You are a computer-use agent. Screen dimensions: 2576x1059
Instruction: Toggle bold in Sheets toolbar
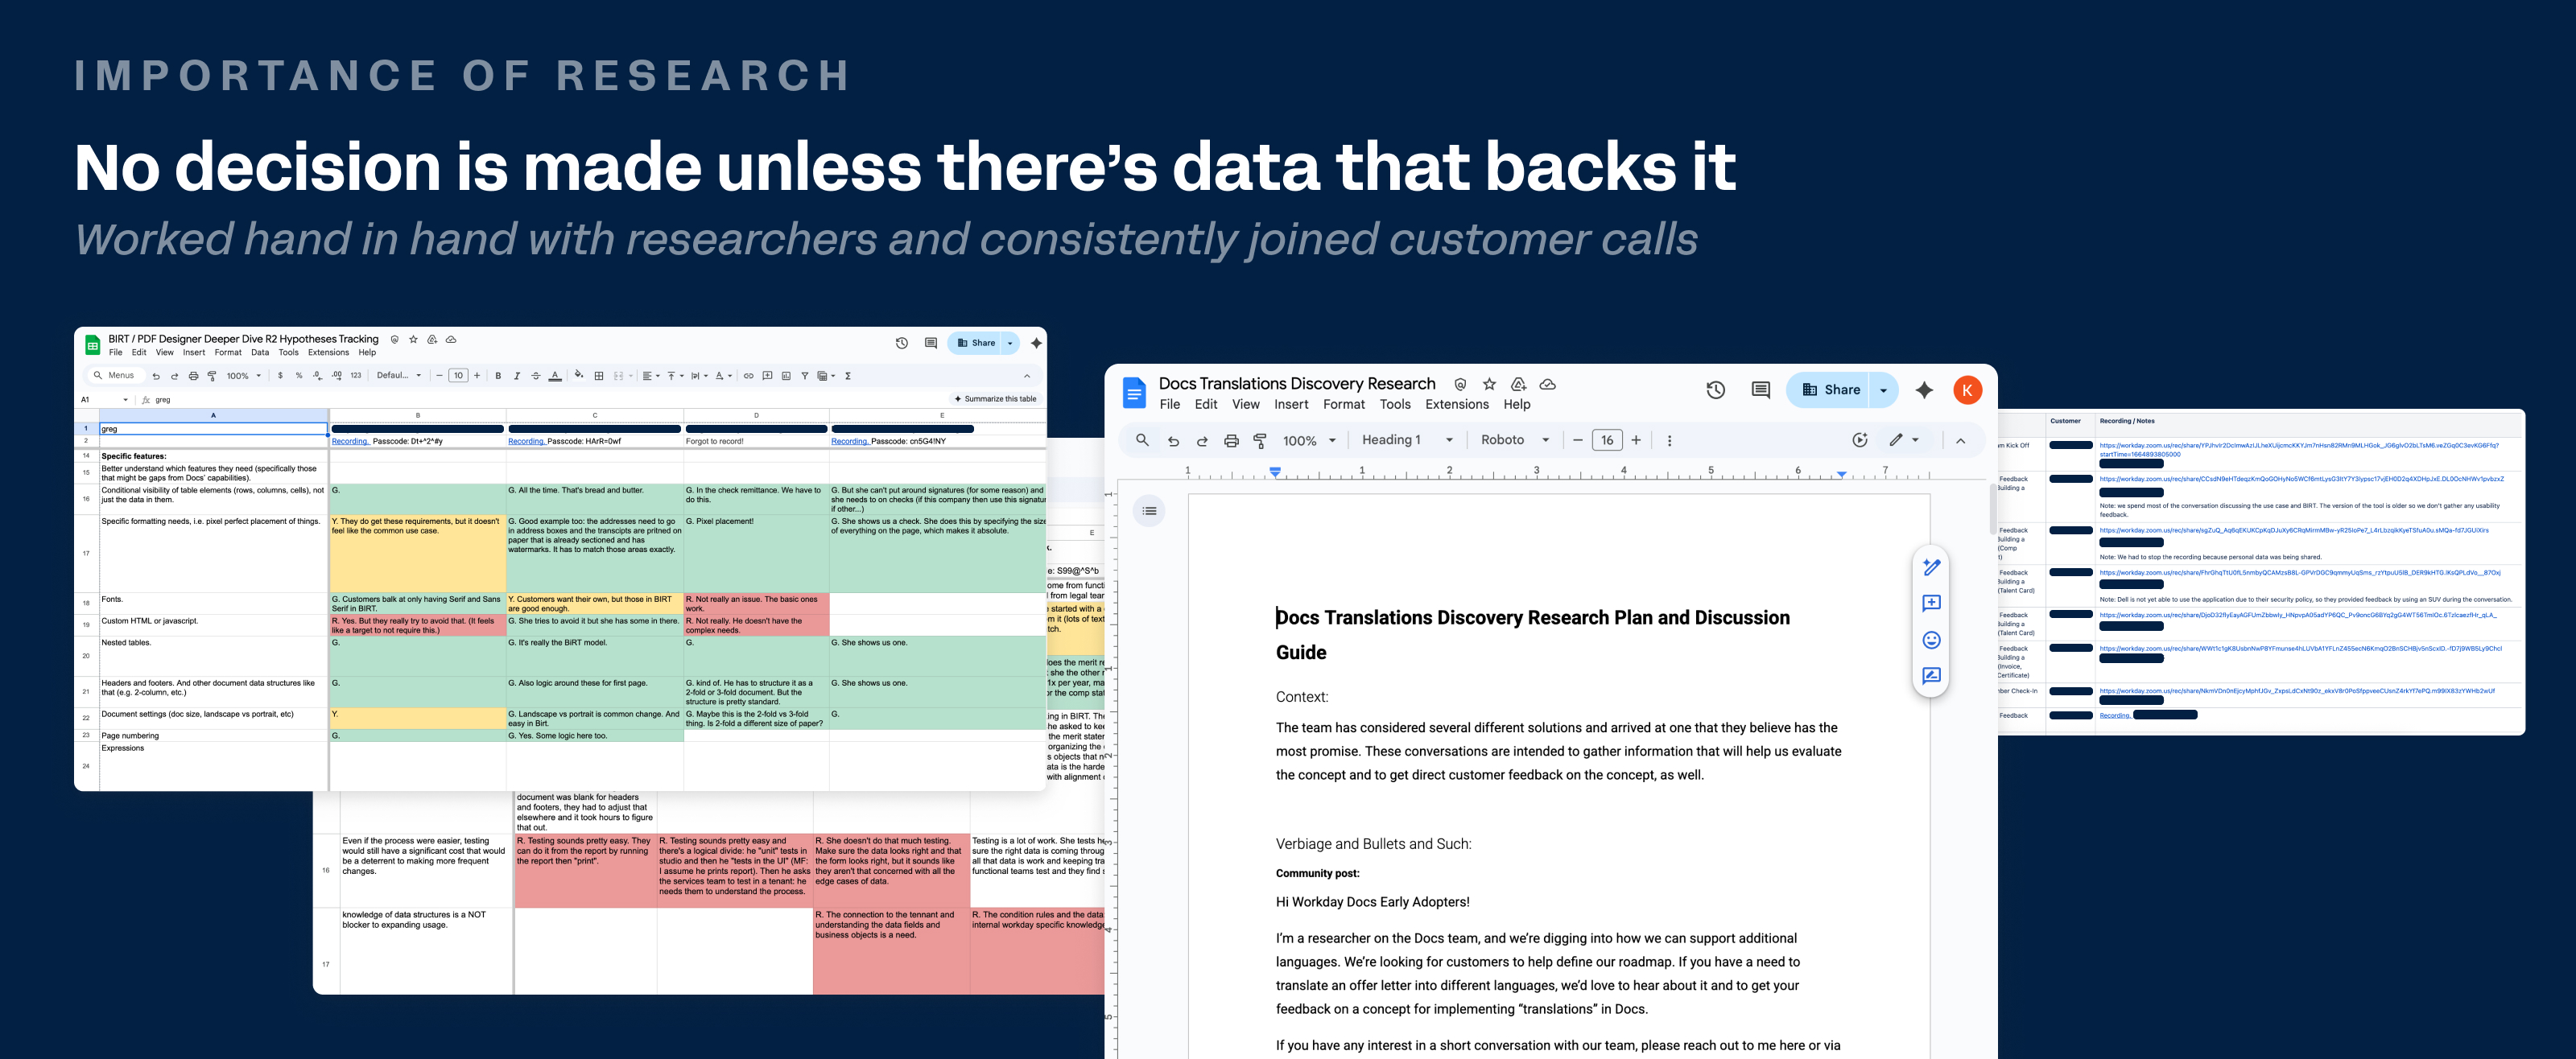click(x=498, y=376)
